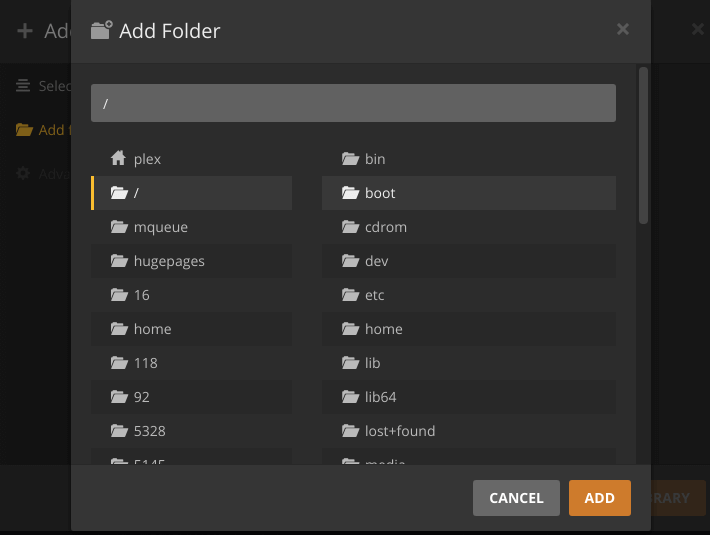Select the dev folder
This screenshot has height=535, width=710.
point(376,261)
